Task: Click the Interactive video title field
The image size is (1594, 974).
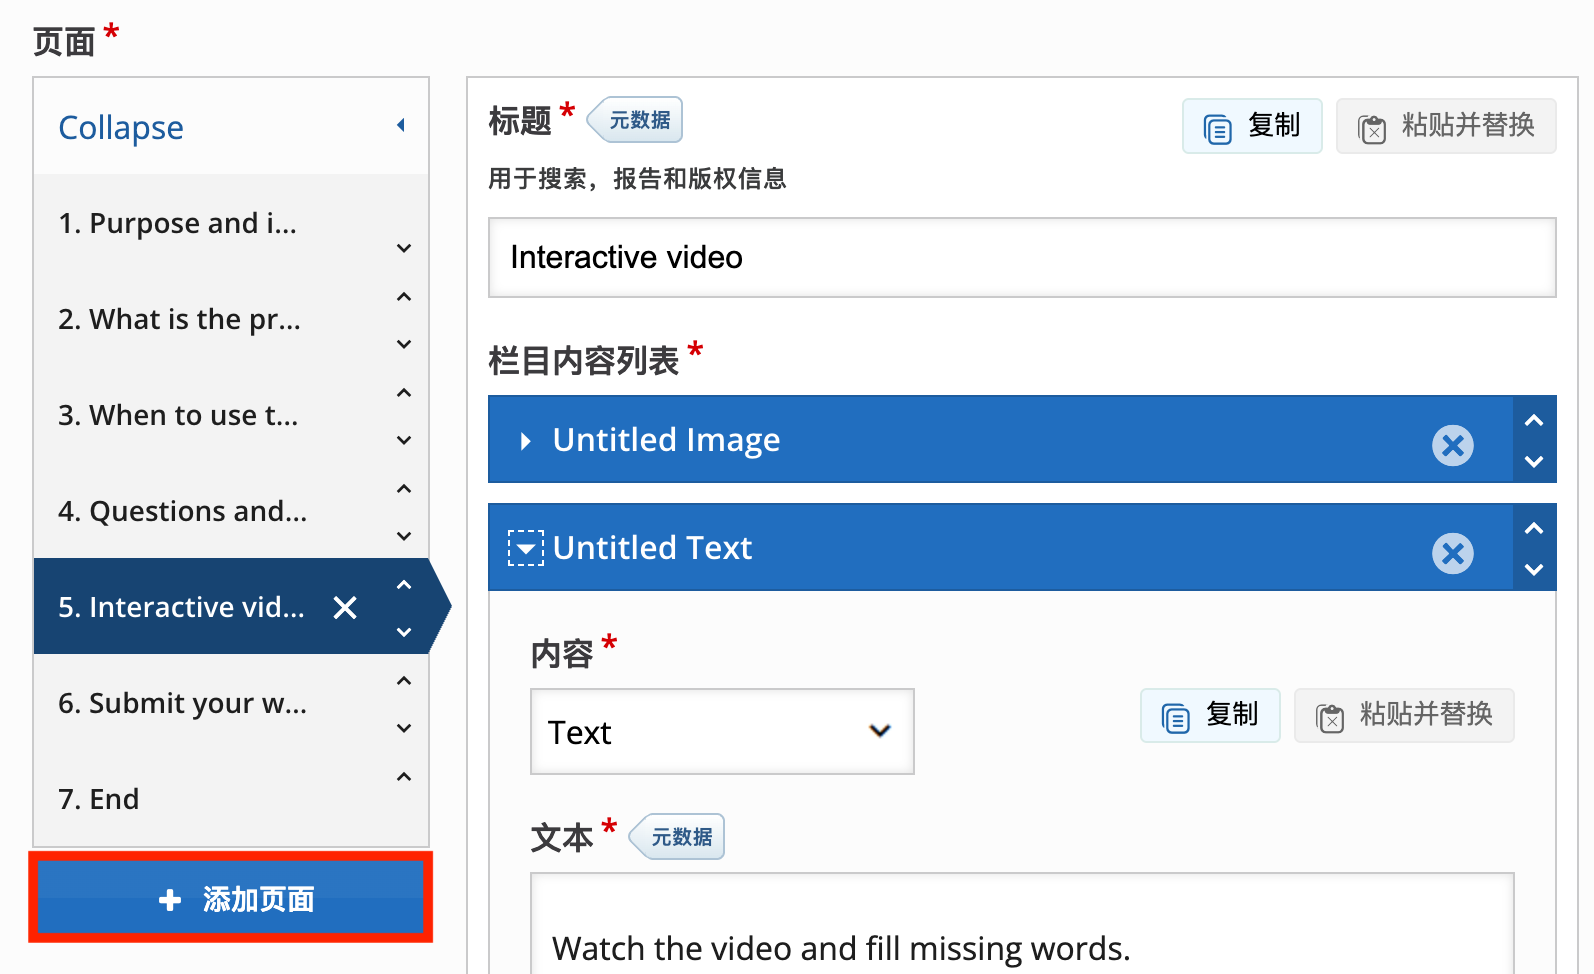Action: point(1021,258)
